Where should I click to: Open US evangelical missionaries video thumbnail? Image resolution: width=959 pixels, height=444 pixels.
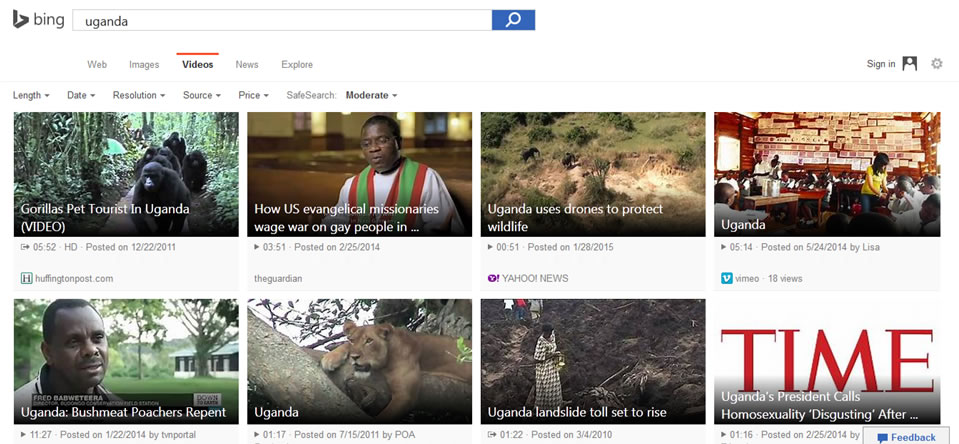click(x=360, y=174)
